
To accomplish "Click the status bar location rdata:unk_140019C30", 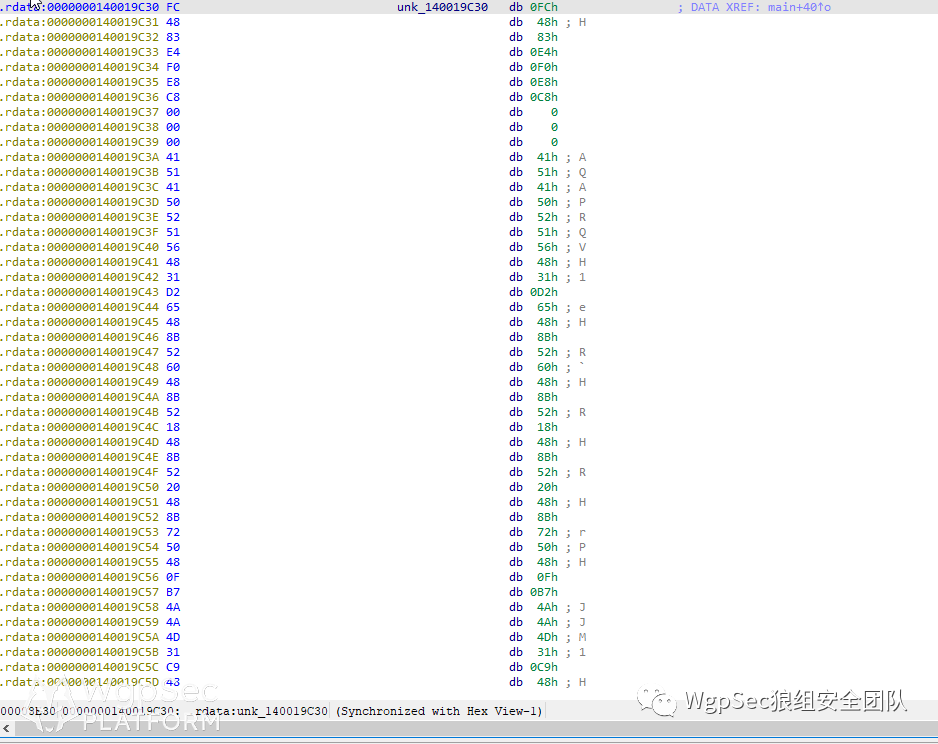I will [x=261, y=711].
